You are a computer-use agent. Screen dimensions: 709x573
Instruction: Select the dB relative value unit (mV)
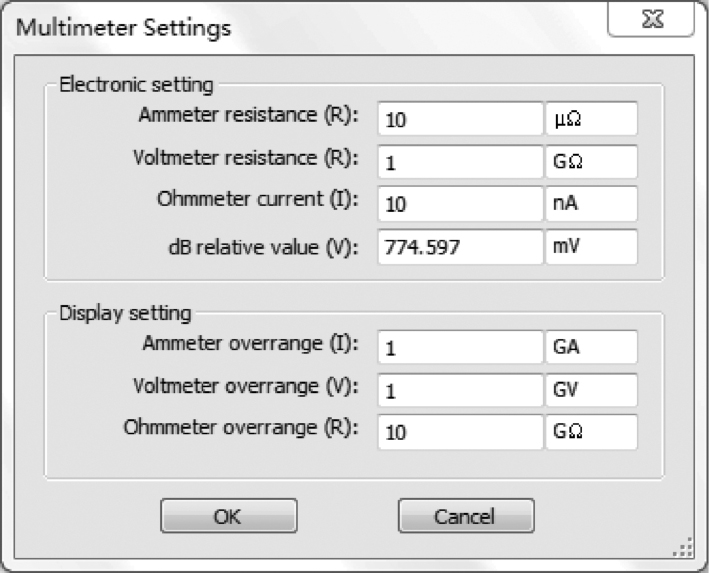tap(592, 247)
